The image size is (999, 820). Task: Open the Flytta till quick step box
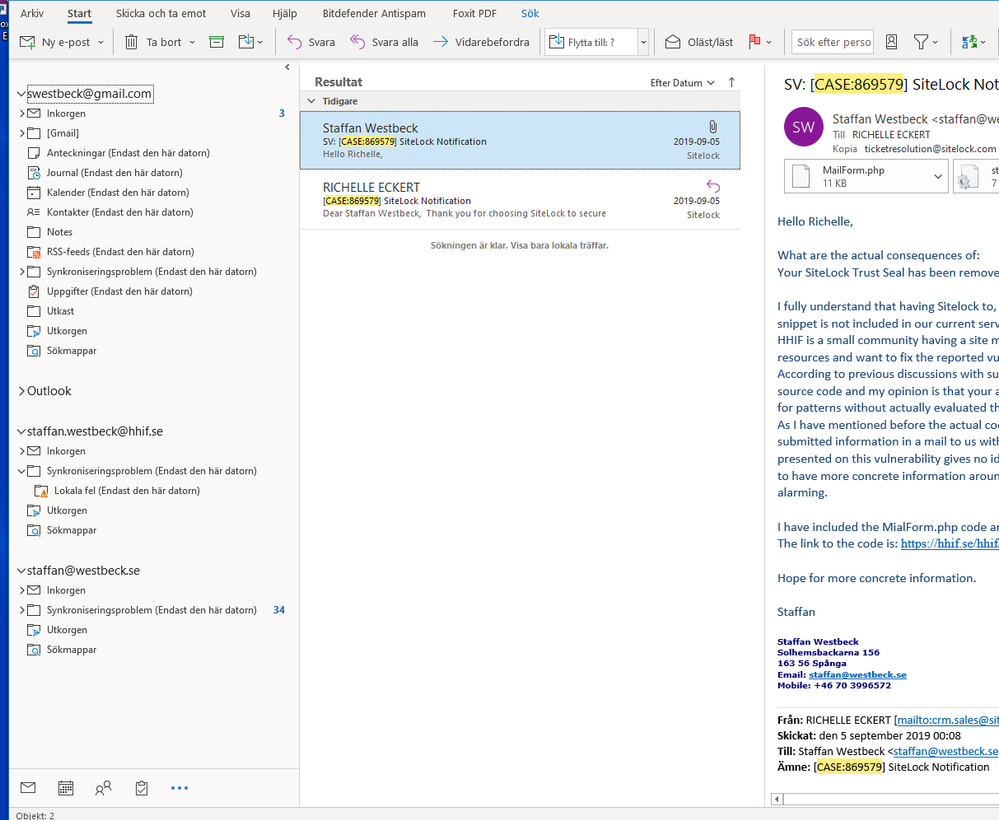tap(591, 42)
